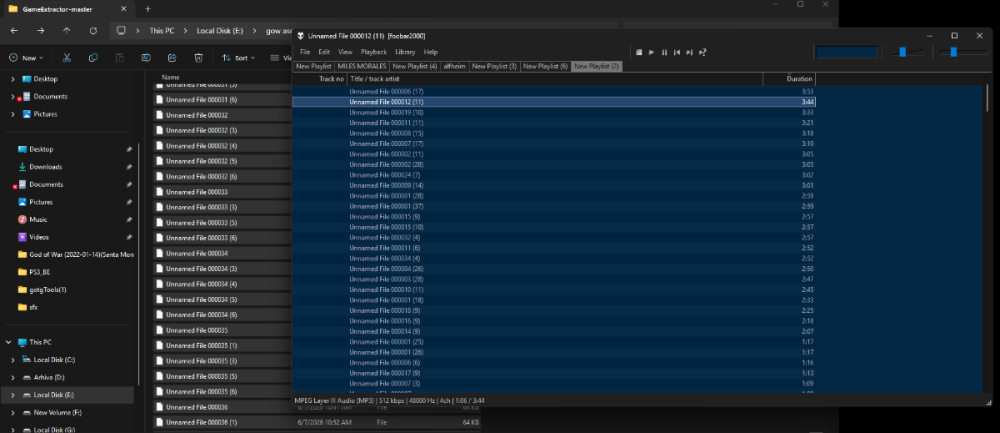This screenshot has width=1000, height=433.
Task: Skip to next track in foobar2000
Action: [x=689, y=52]
